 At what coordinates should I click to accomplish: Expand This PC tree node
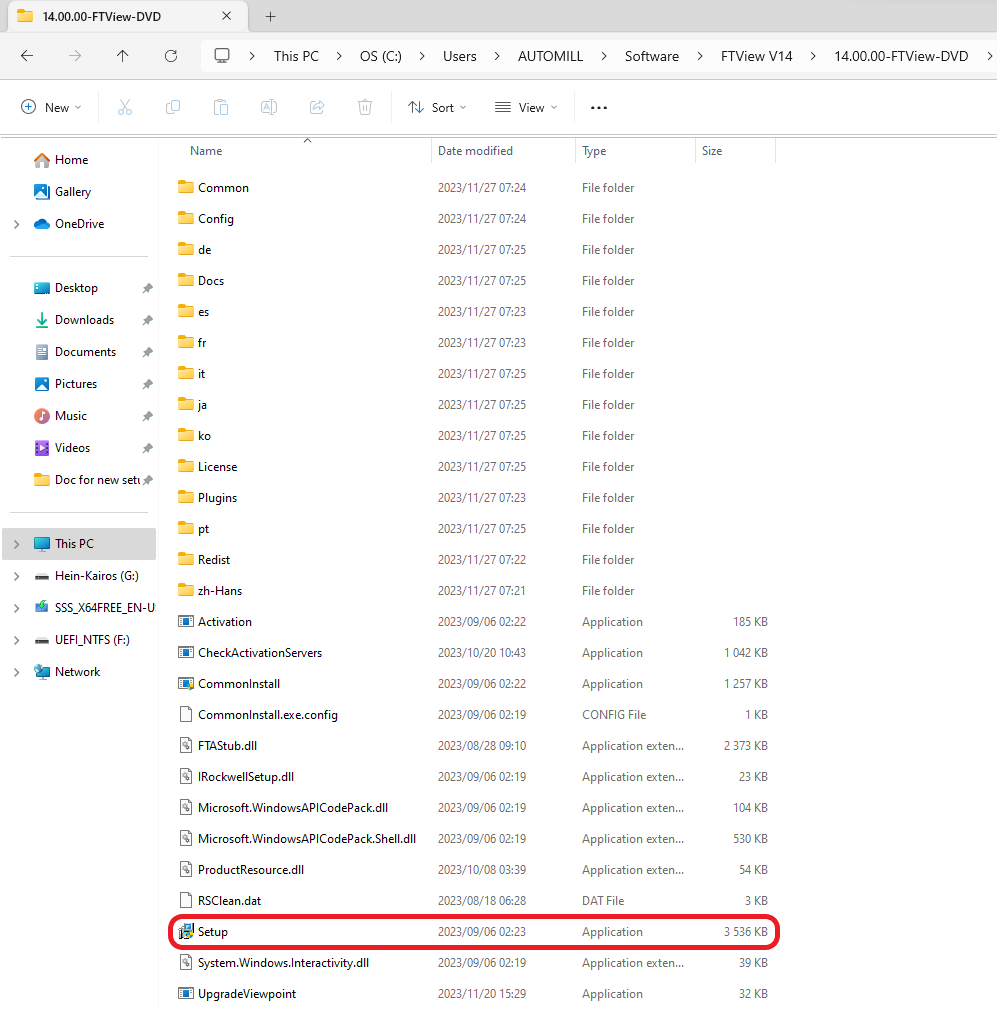17,544
